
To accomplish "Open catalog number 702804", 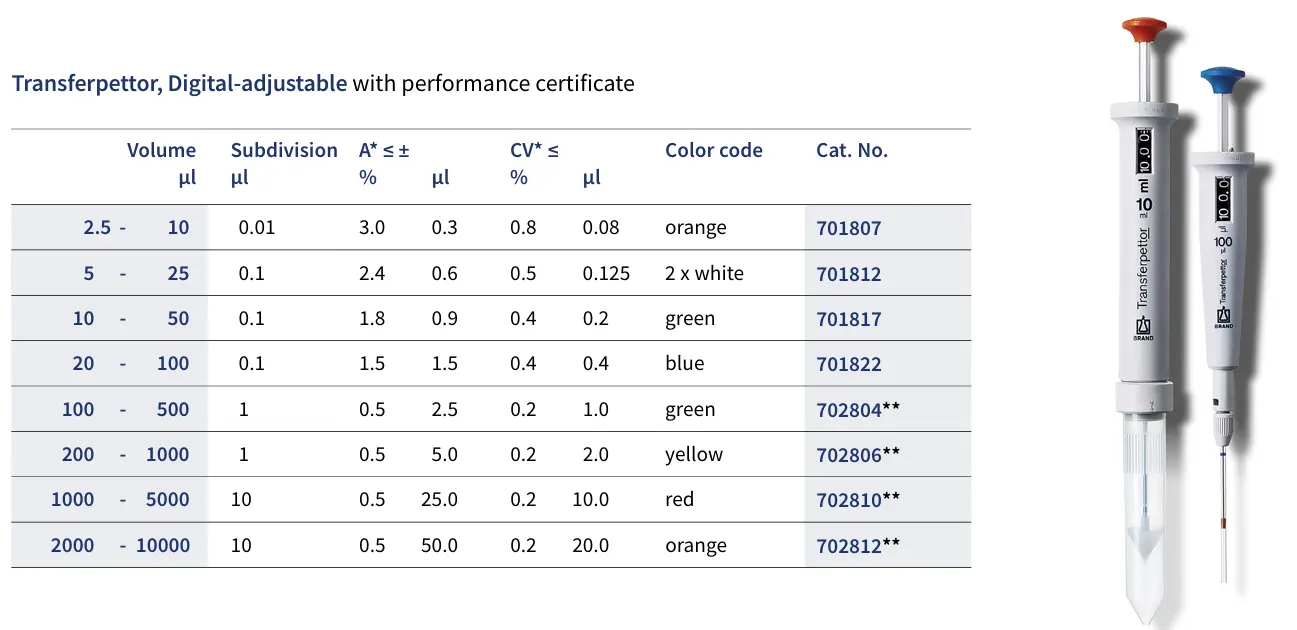I will 849,410.
